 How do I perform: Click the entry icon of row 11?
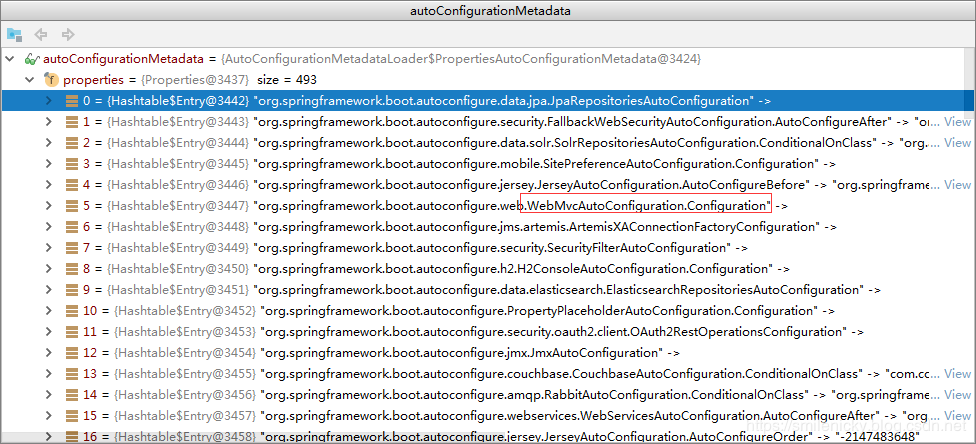click(x=72, y=332)
